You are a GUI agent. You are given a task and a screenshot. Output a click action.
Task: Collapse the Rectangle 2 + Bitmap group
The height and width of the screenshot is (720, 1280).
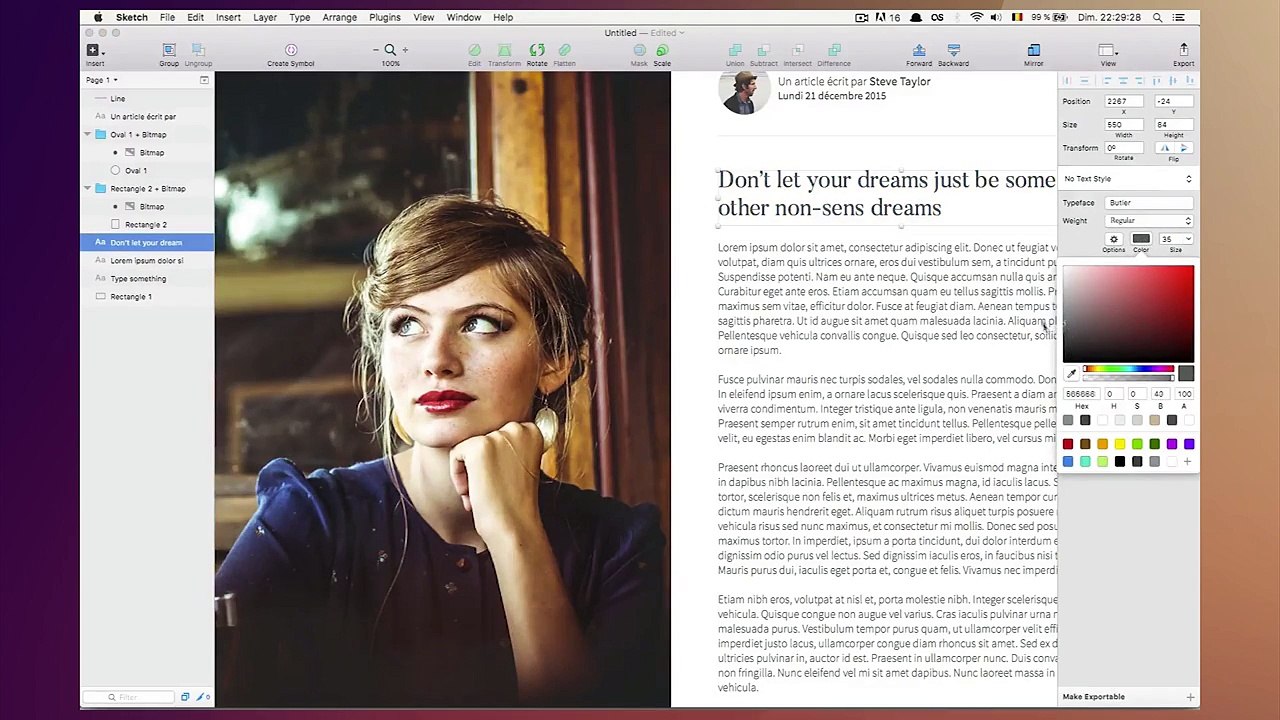click(87, 188)
